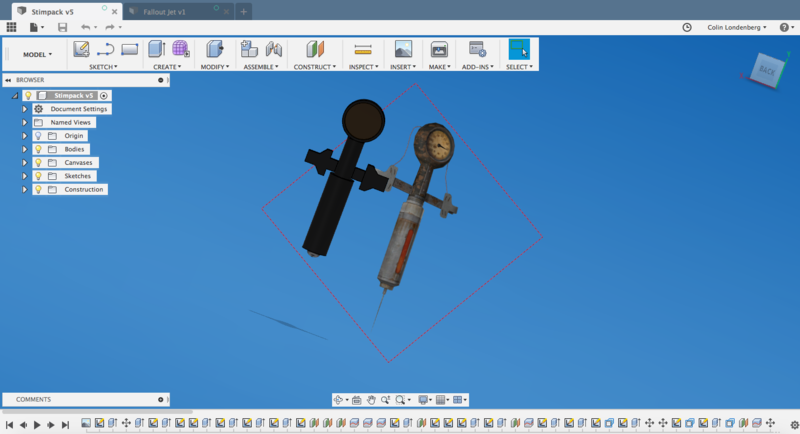Open the Insert canvas image tool
This screenshot has width=800, height=434.
click(403, 49)
